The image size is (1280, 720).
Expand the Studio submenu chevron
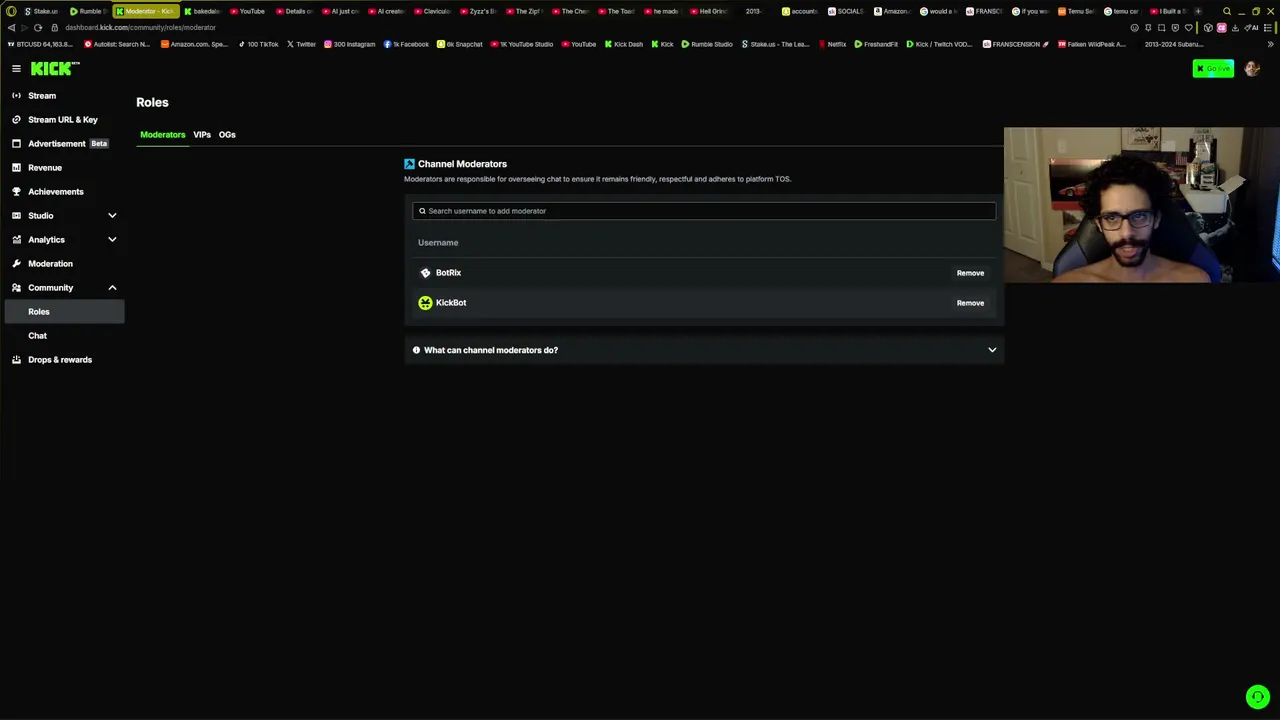tap(112, 216)
